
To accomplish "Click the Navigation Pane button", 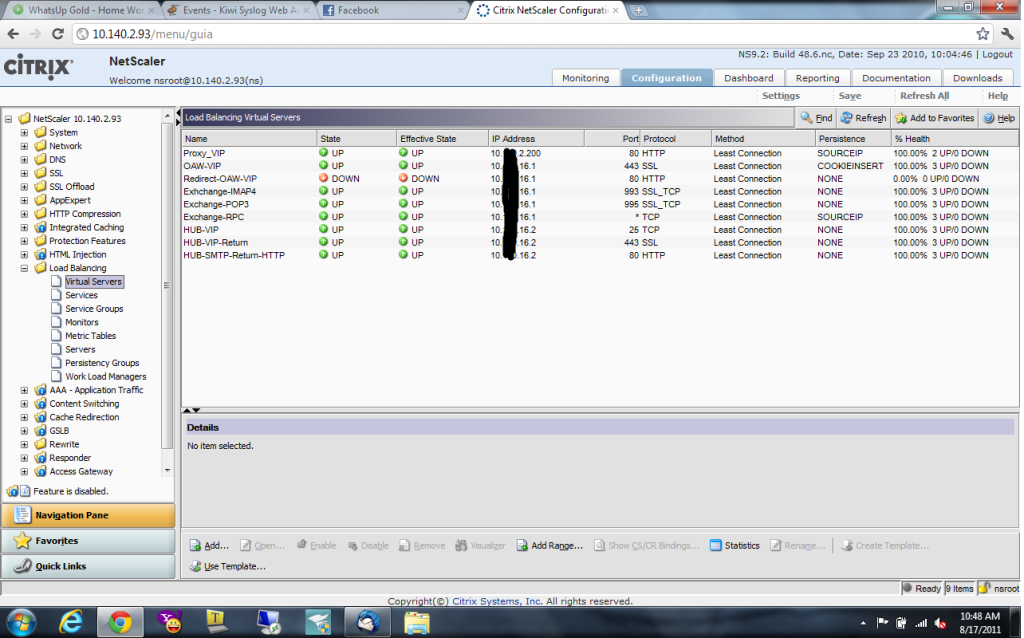I will point(88,515).
